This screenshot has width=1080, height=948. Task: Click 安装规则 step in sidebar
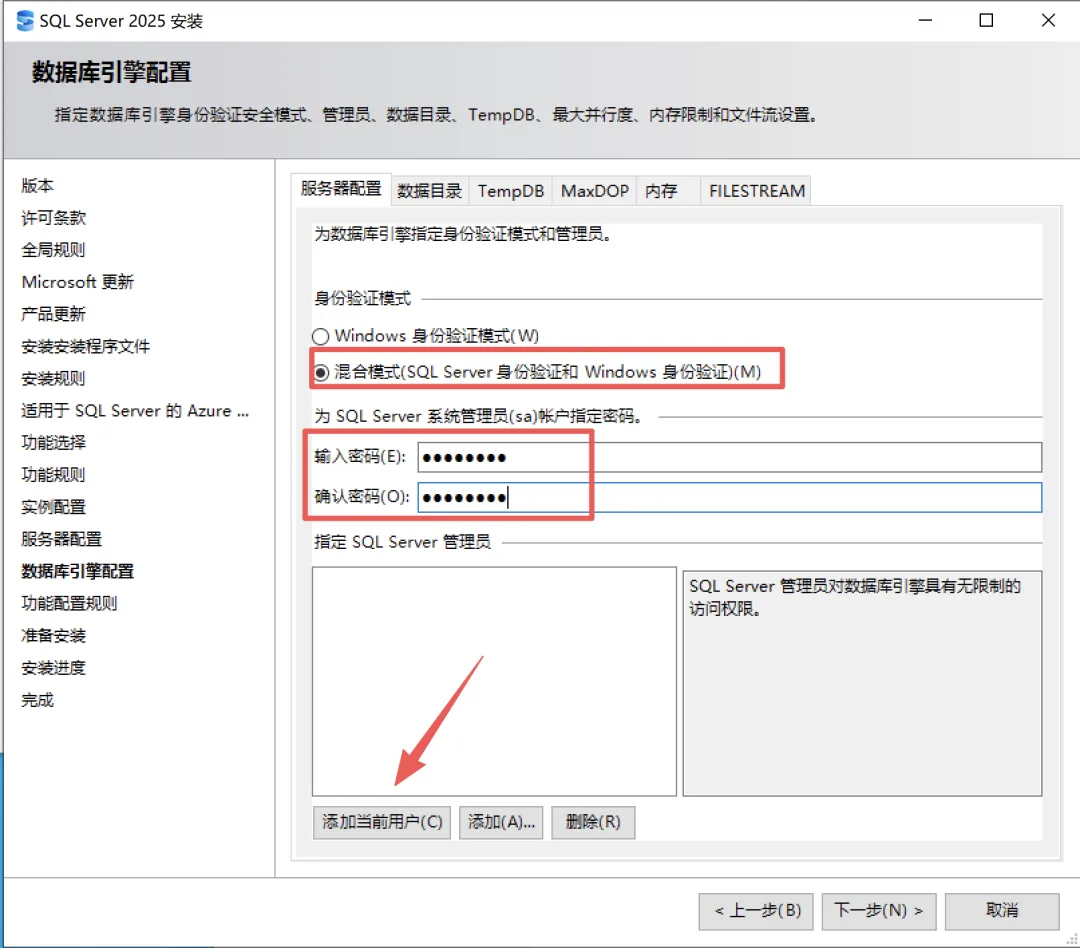coord(54,378)
